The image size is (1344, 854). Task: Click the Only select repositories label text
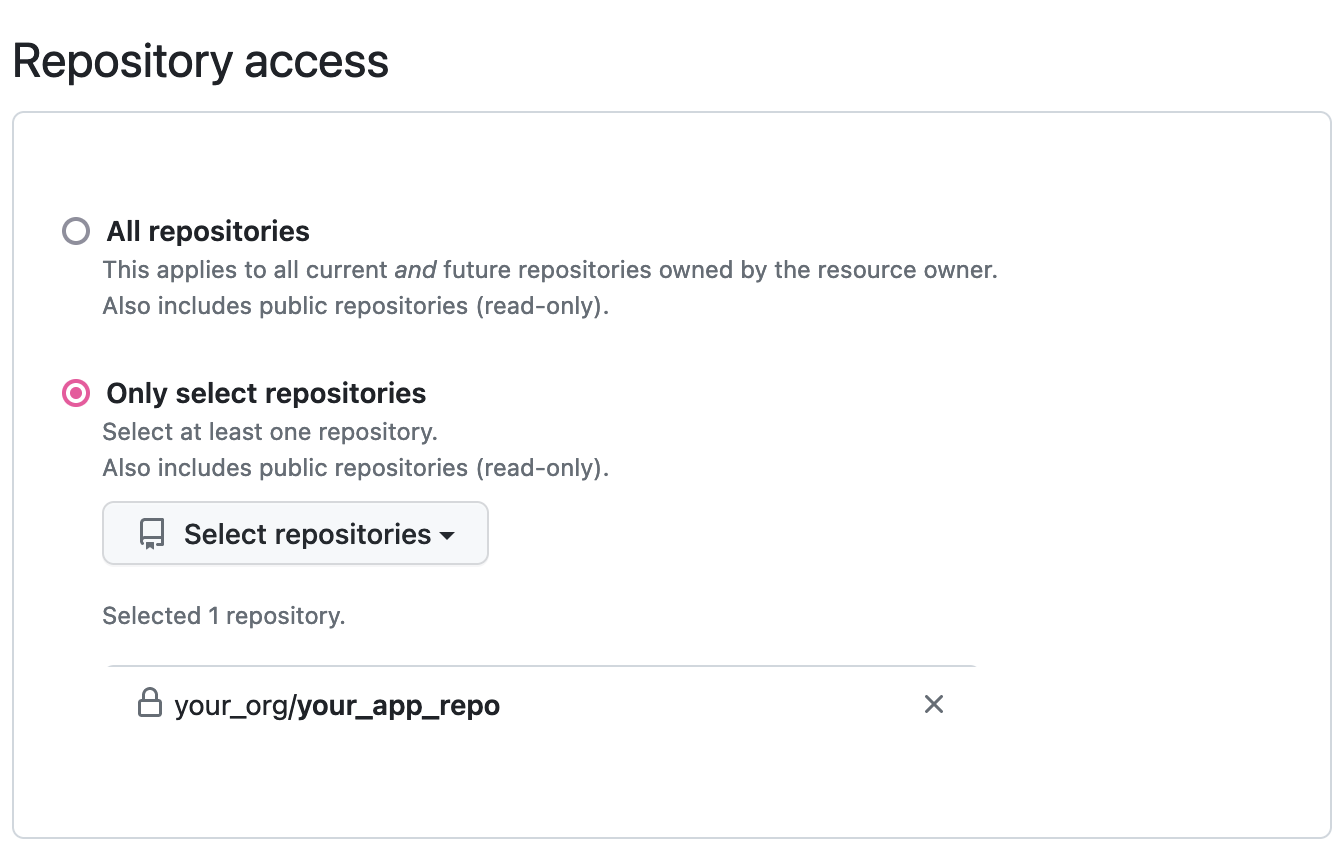(266, 393)
